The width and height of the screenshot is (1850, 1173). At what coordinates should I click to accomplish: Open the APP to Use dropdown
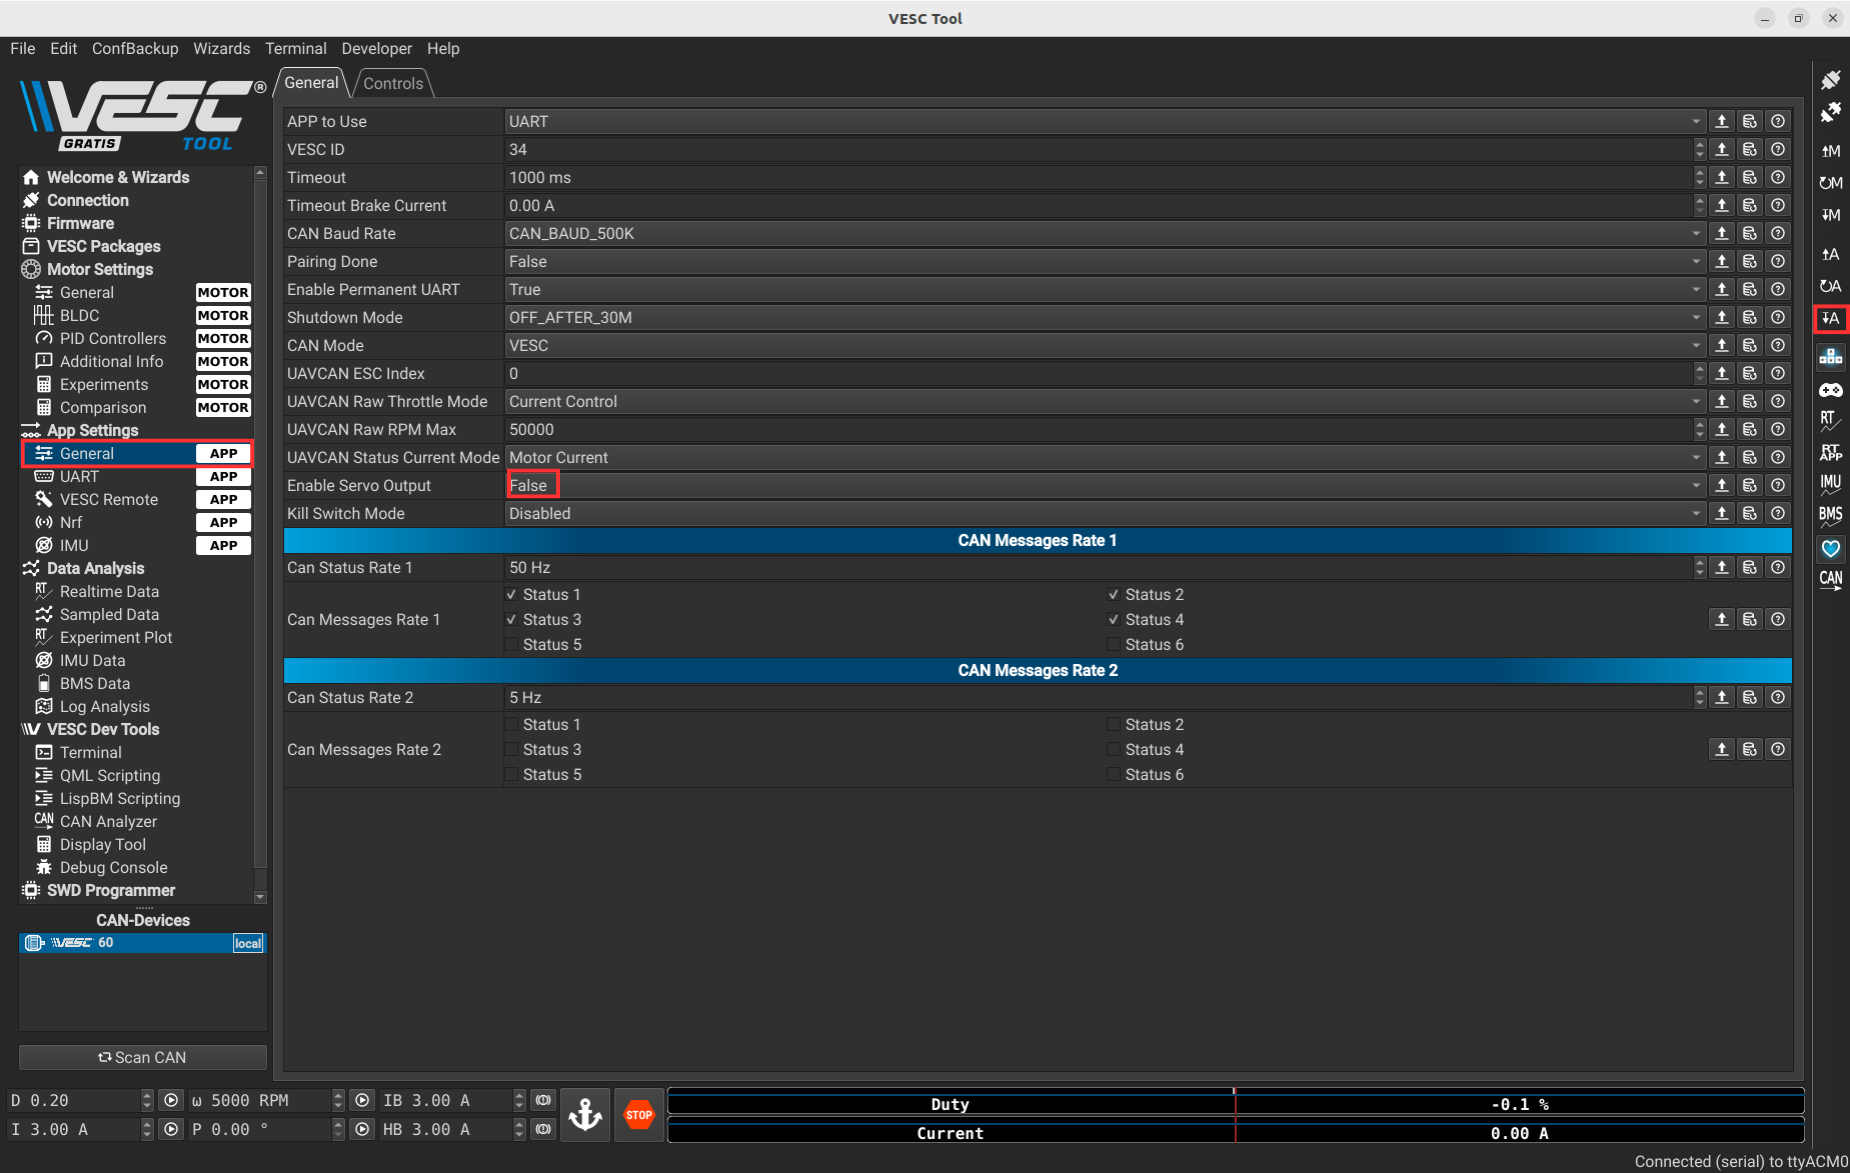click(1104, 121)
